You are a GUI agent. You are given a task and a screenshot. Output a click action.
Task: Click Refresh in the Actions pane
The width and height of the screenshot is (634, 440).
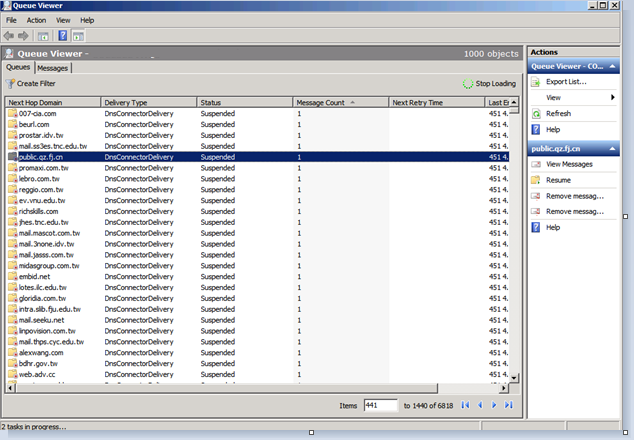(558, 114)
